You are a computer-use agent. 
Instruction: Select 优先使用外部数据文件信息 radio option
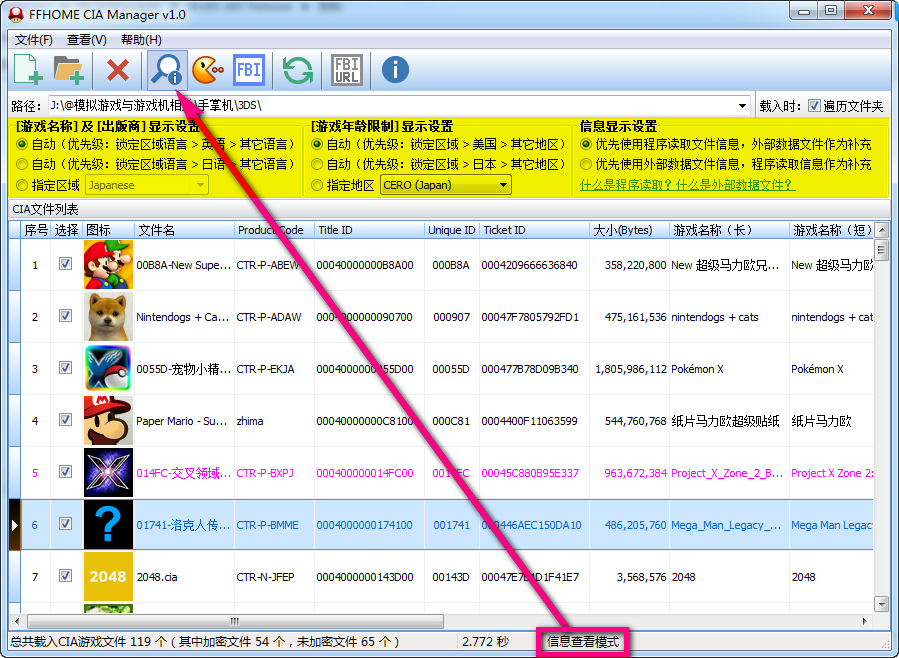585,164
